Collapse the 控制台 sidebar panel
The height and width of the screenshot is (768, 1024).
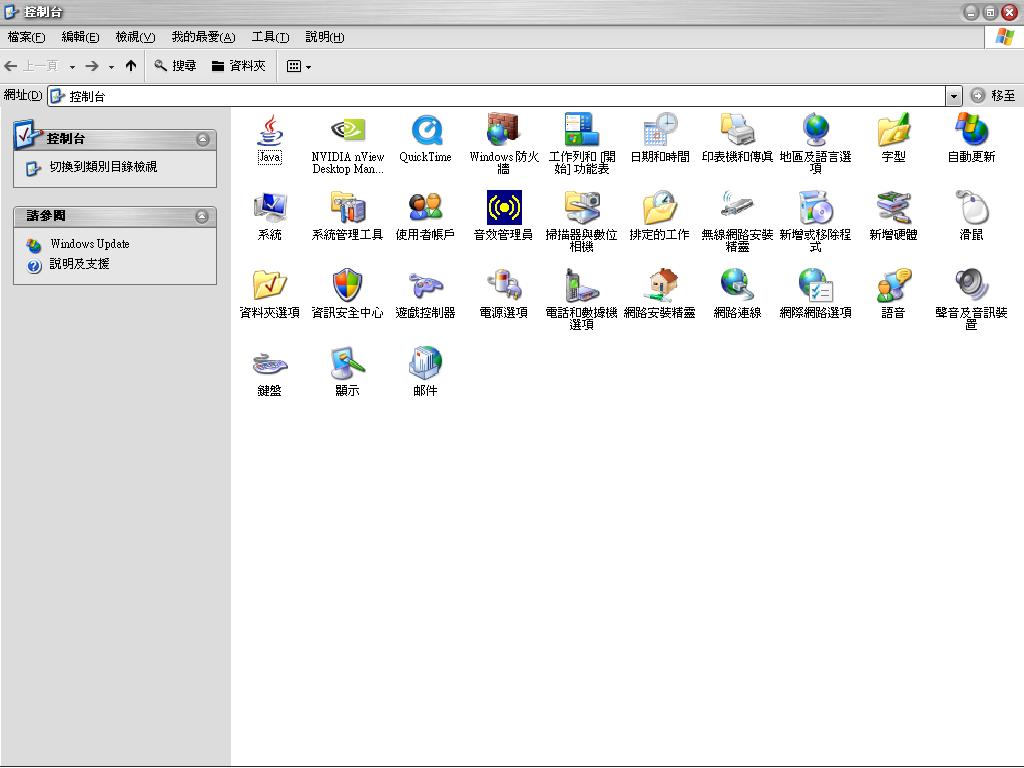pos(202,139)
